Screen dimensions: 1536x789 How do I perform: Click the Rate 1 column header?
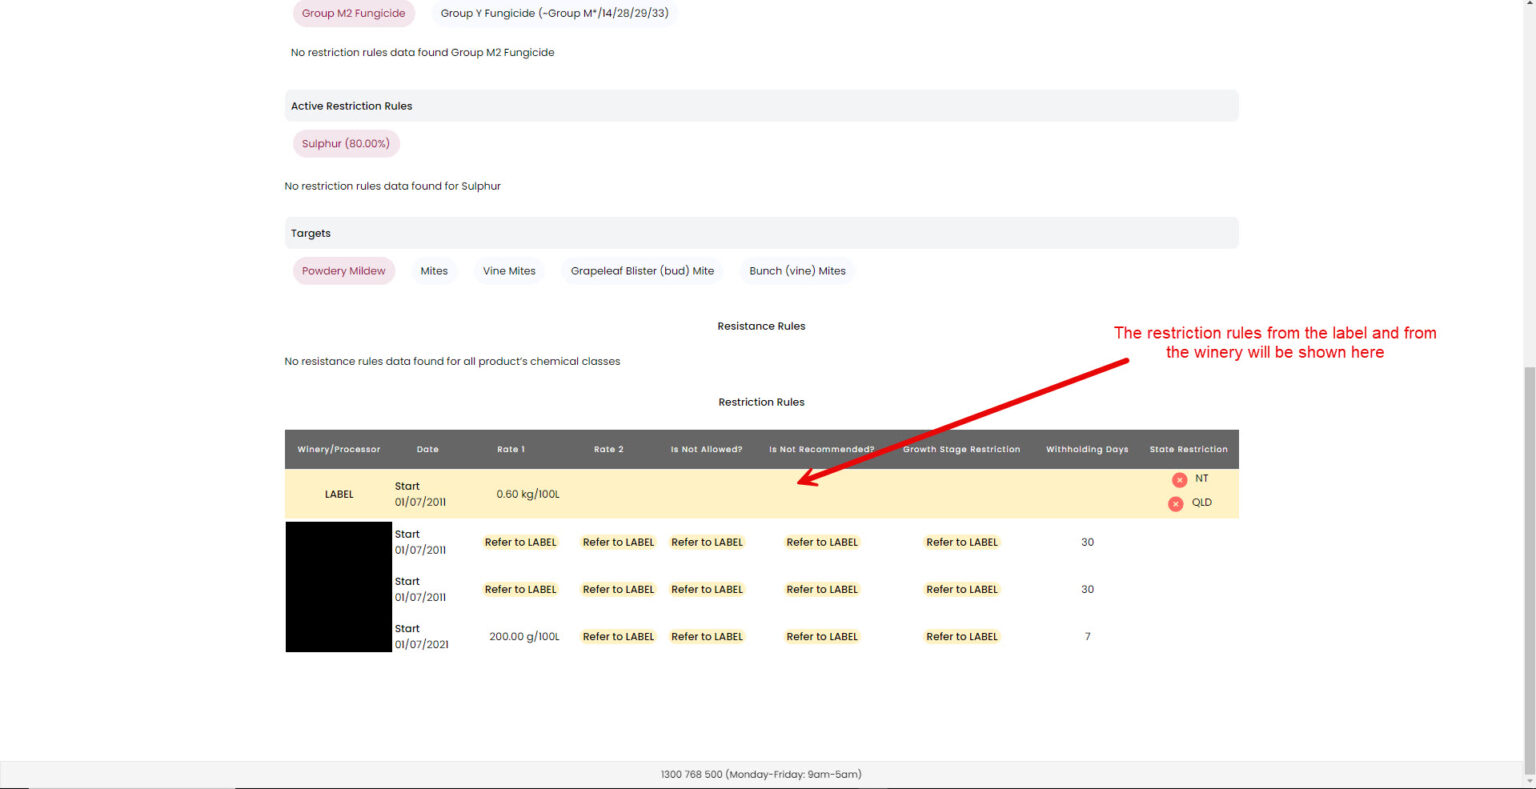click(x=511, y=450)
